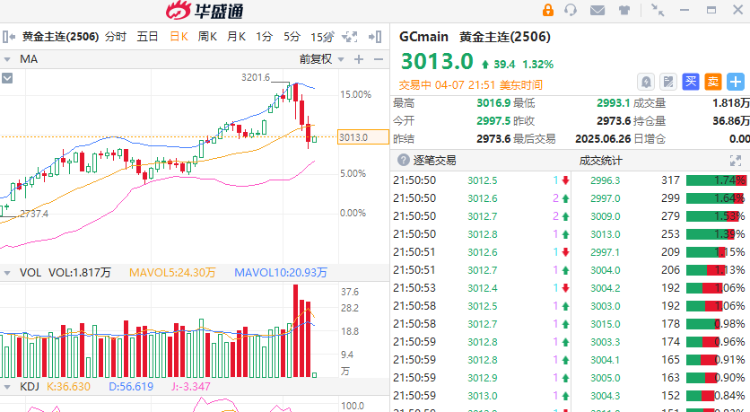Screen dimensions: 750x412
Task: Click the 华盛通 logo
Action: (x=205, y=11)
